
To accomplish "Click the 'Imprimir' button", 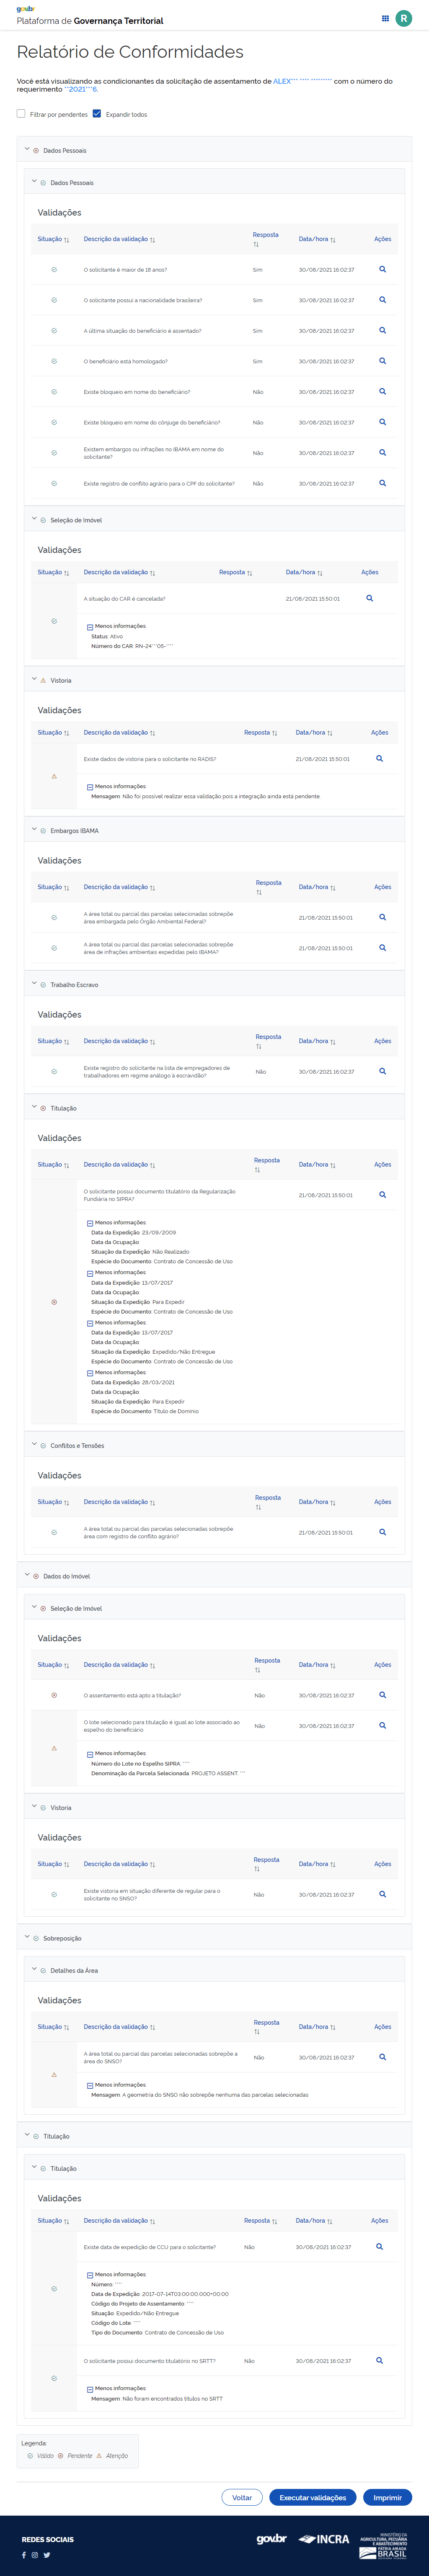I will click(x=387, y=2497).
